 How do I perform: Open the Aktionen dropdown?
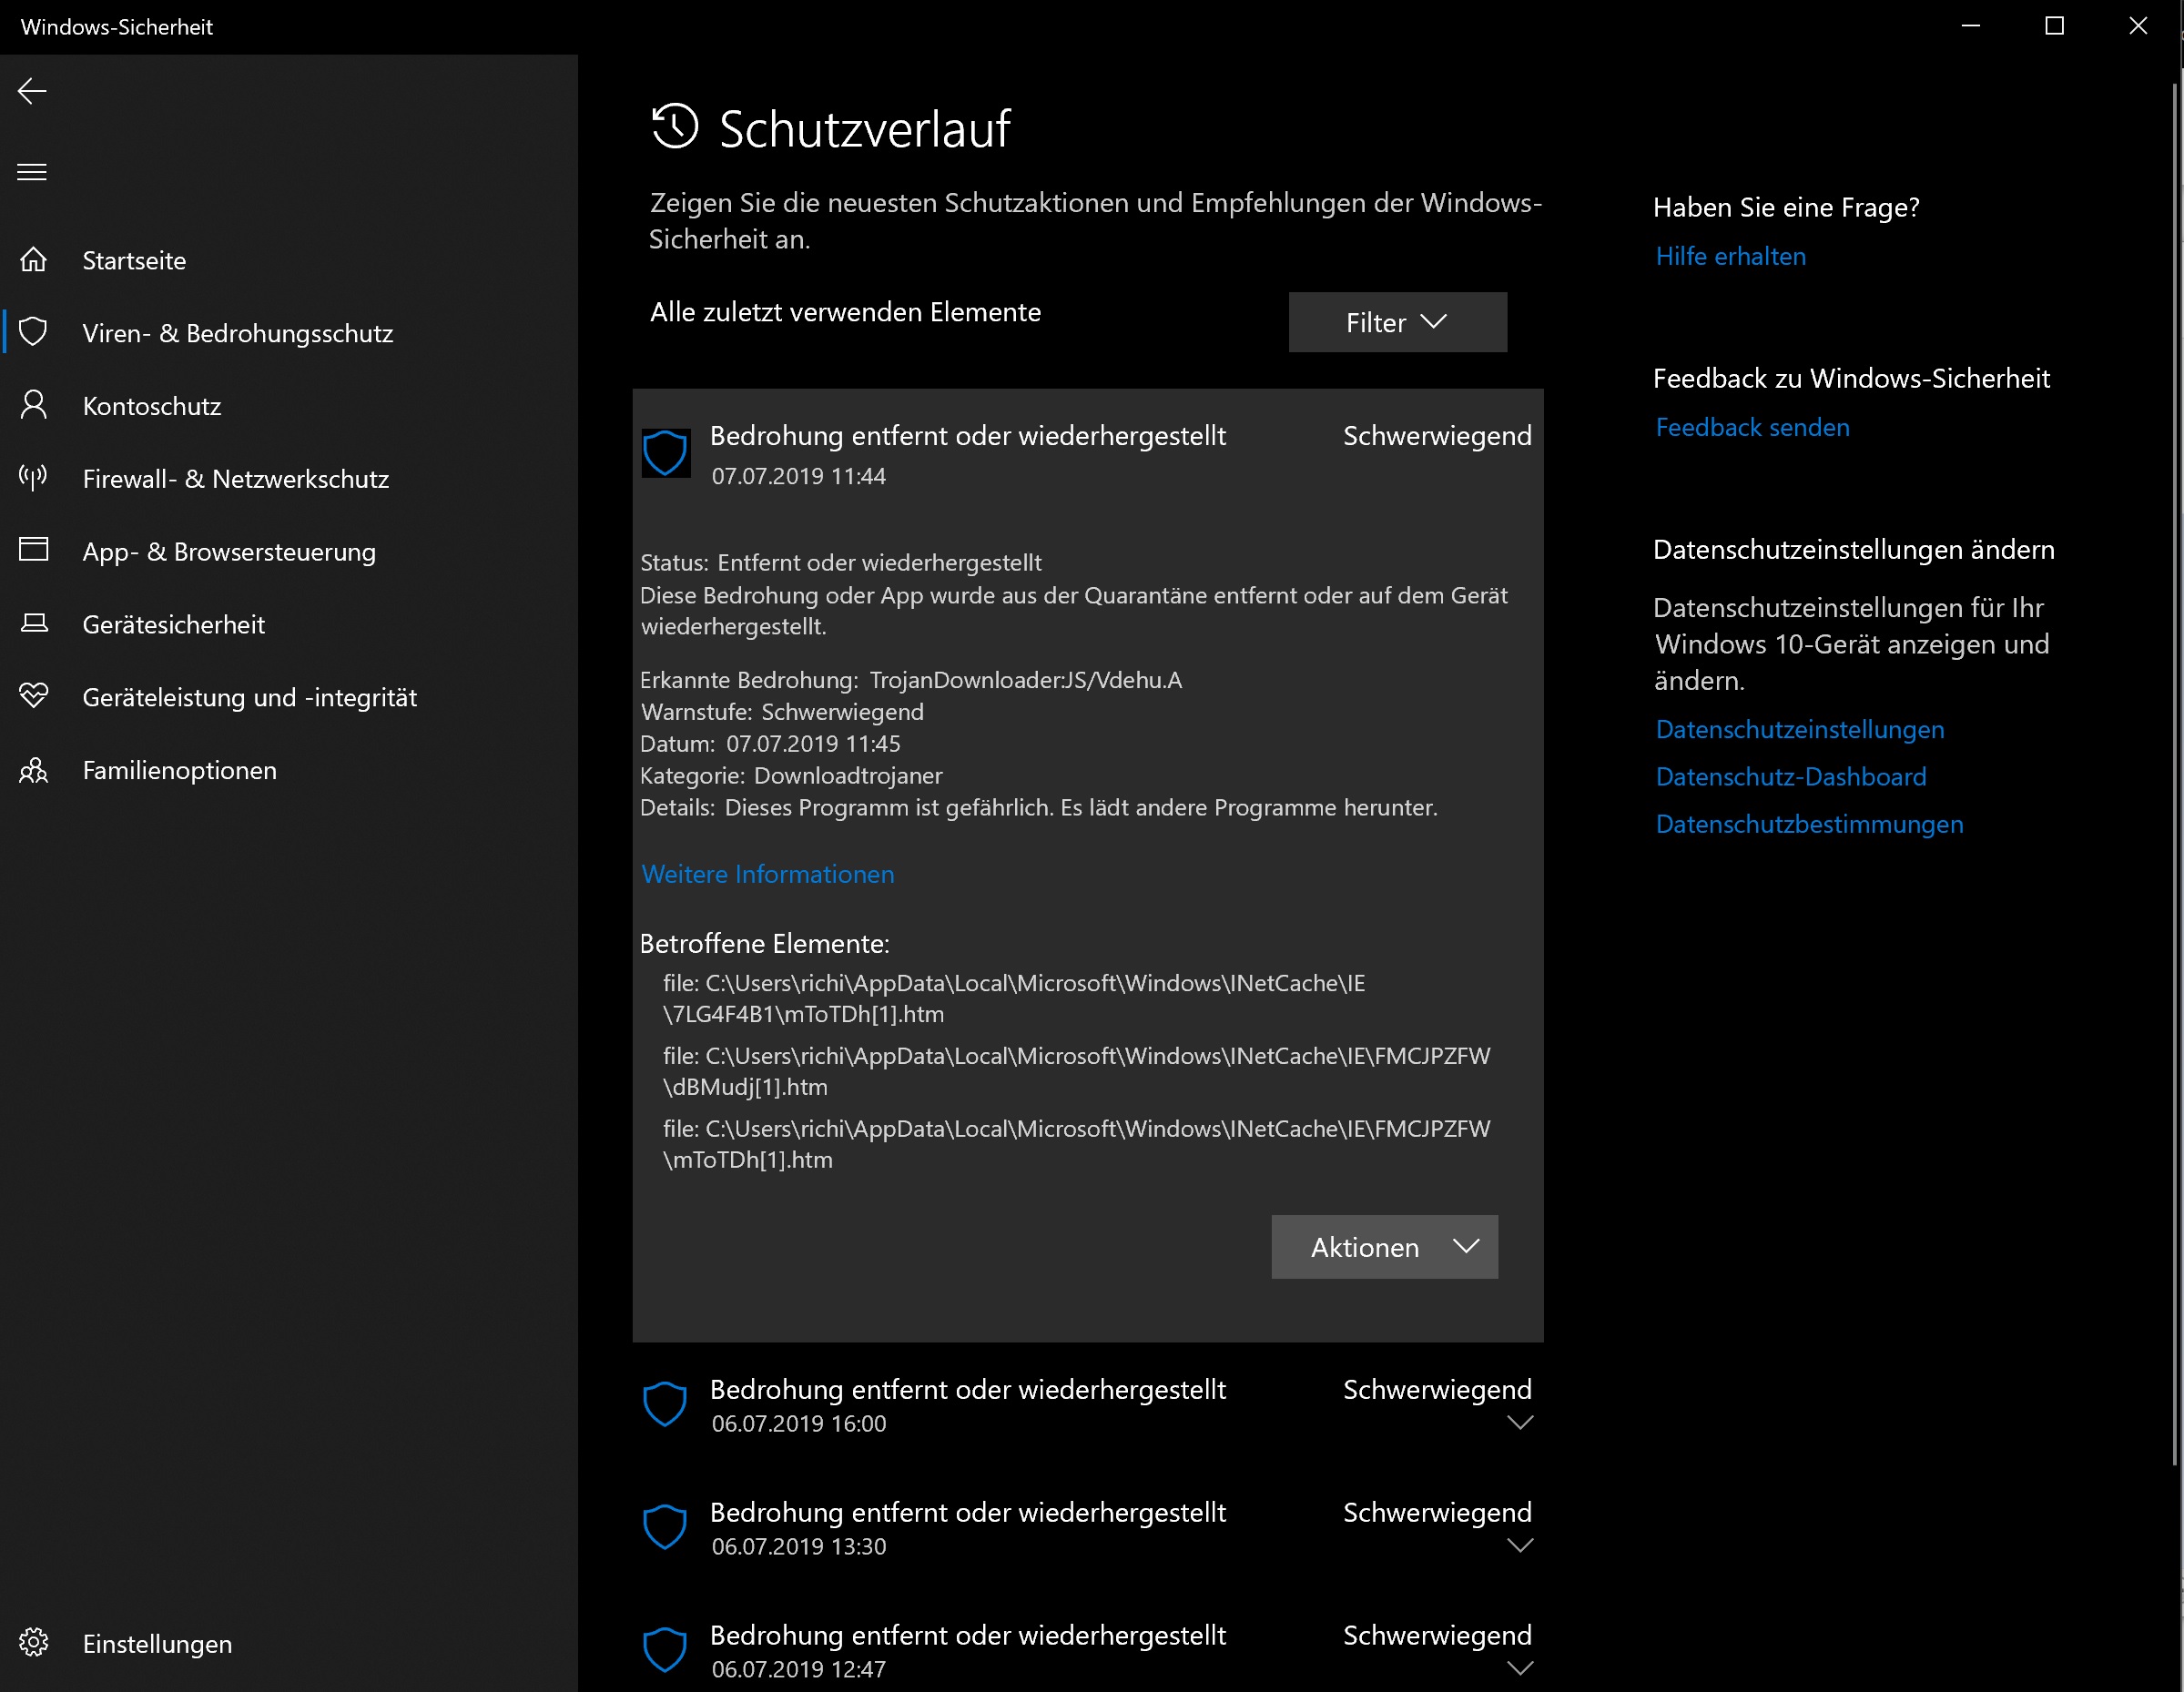(x=1384, y=1247)
